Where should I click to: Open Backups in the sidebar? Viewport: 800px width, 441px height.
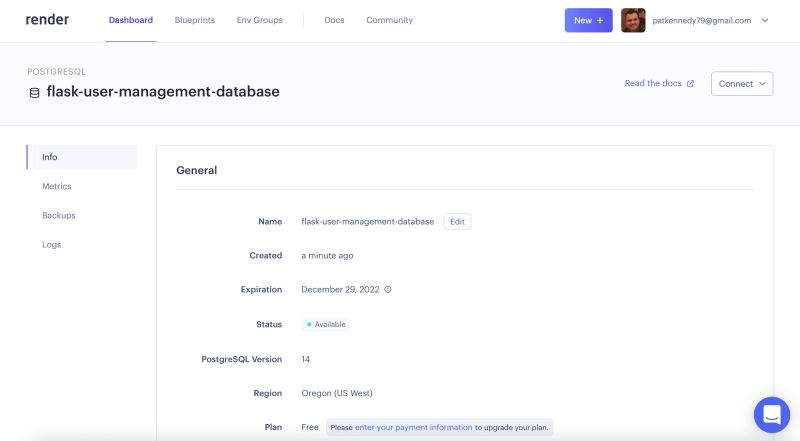click(59, 215)
